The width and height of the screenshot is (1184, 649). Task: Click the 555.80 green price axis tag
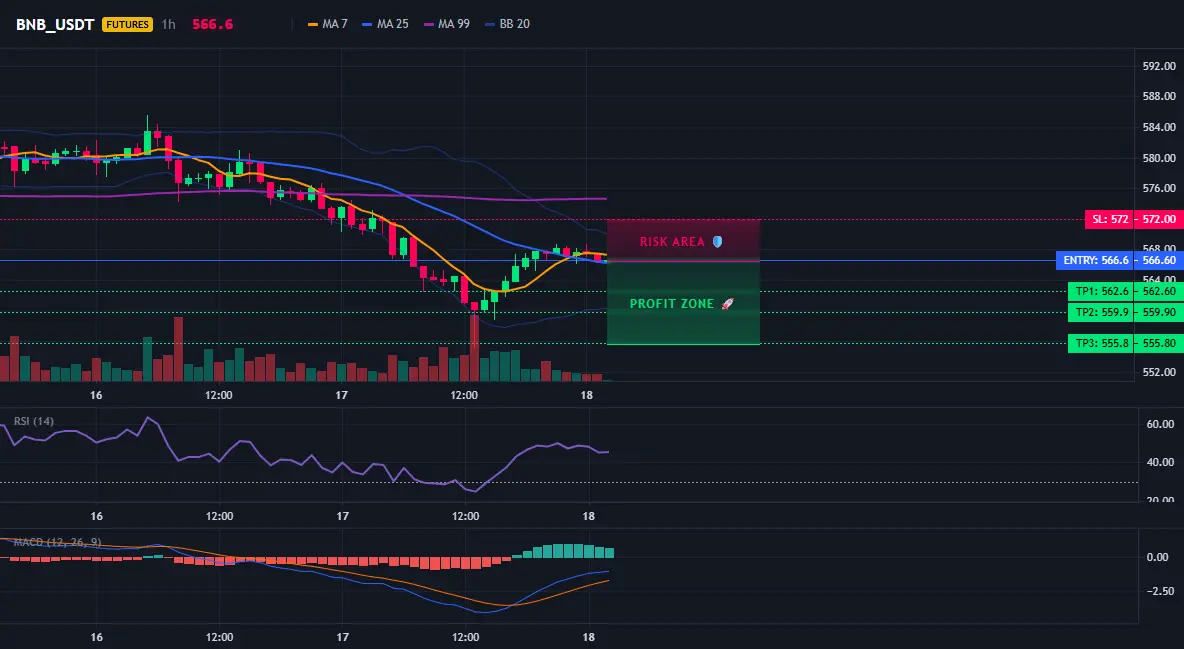pos(1159,344)
